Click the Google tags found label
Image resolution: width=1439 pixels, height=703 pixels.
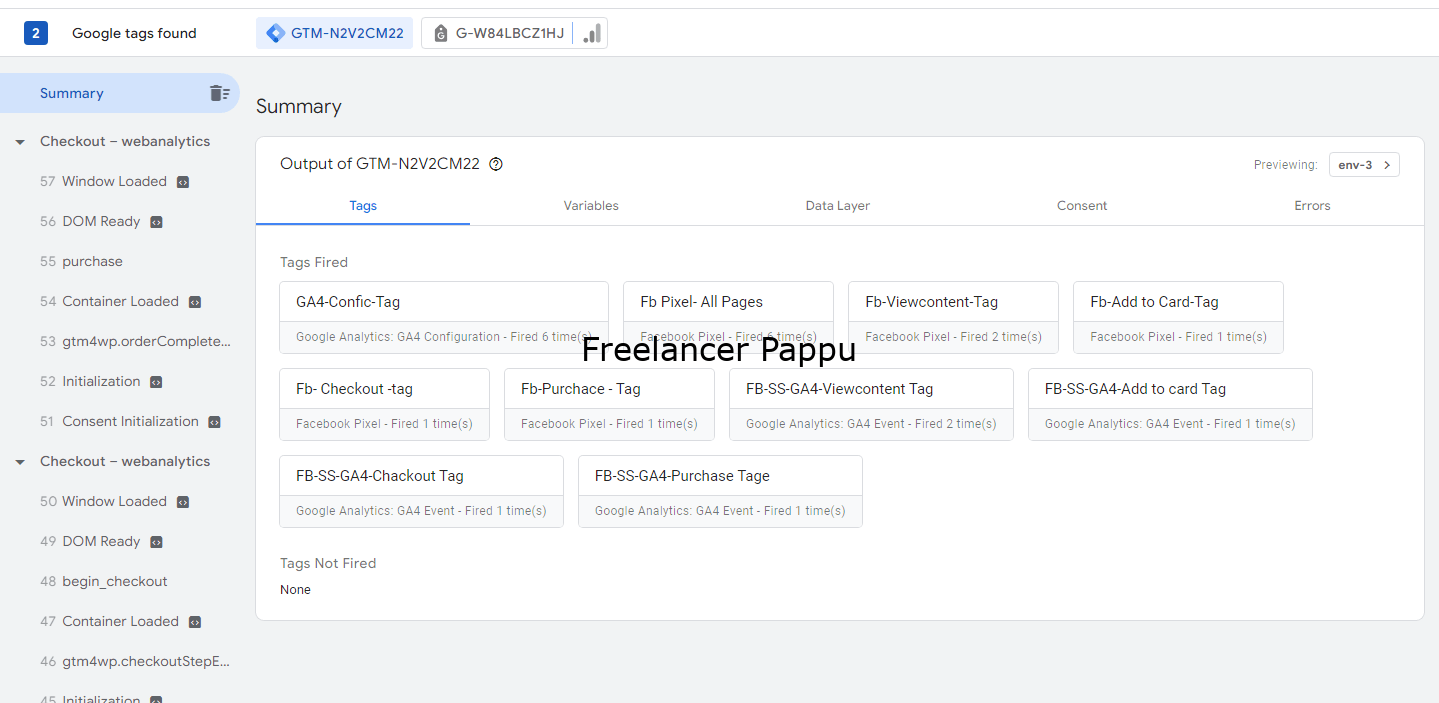pyautogui.click(x=134, y=33)
